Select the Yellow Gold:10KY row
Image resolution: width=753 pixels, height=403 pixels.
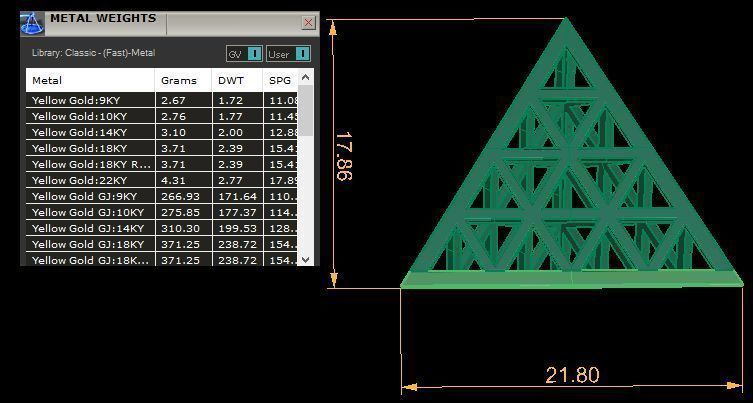tap(162, 116)
